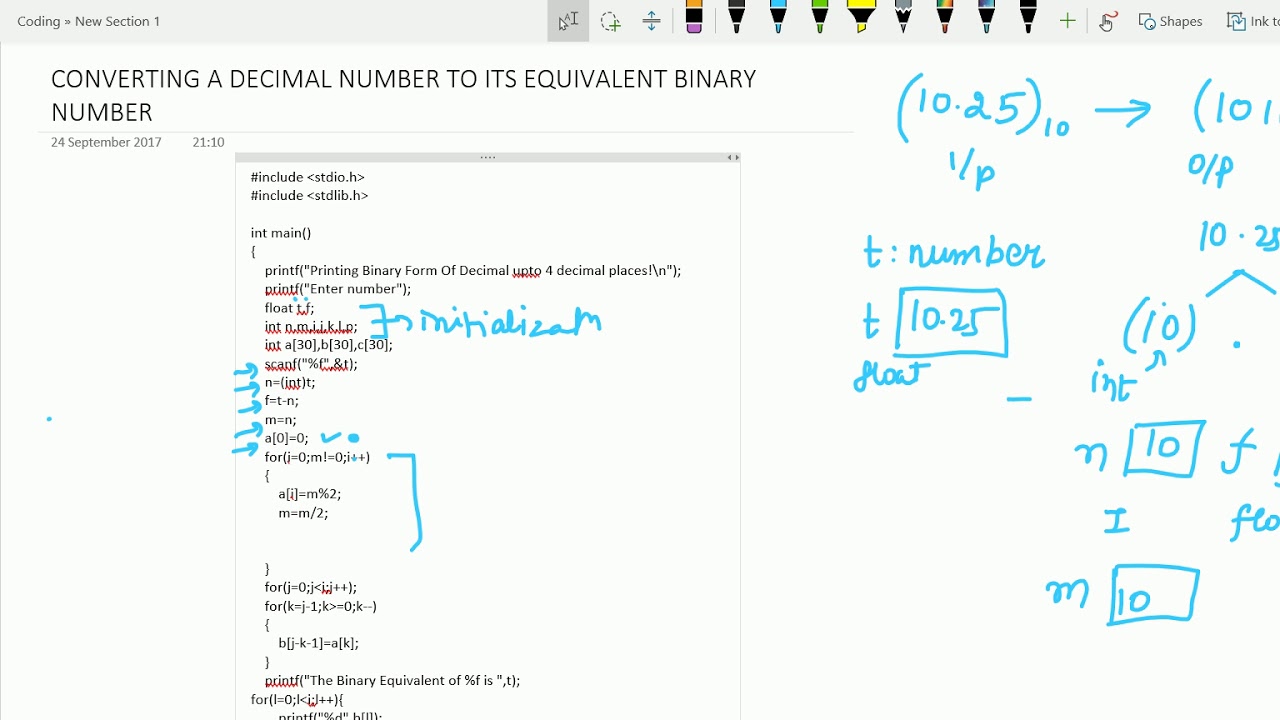Click line '#include <stdio.h>'
This screenshot has width=1280, height=720.
tap(308, 177)
